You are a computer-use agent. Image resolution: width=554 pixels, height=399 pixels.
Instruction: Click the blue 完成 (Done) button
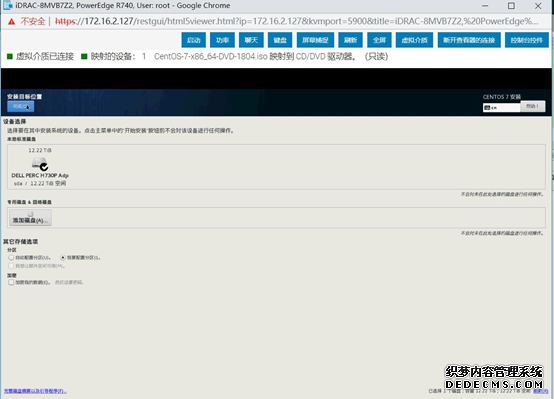point(20,106)
